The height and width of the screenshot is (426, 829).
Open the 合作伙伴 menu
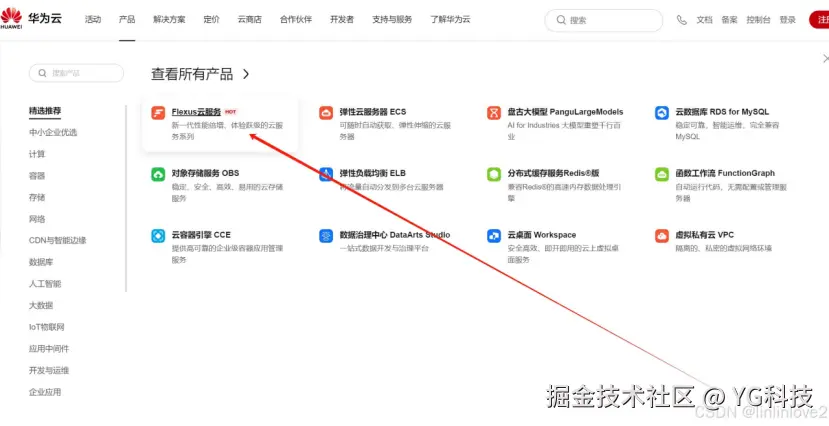[x=296, y=20]
